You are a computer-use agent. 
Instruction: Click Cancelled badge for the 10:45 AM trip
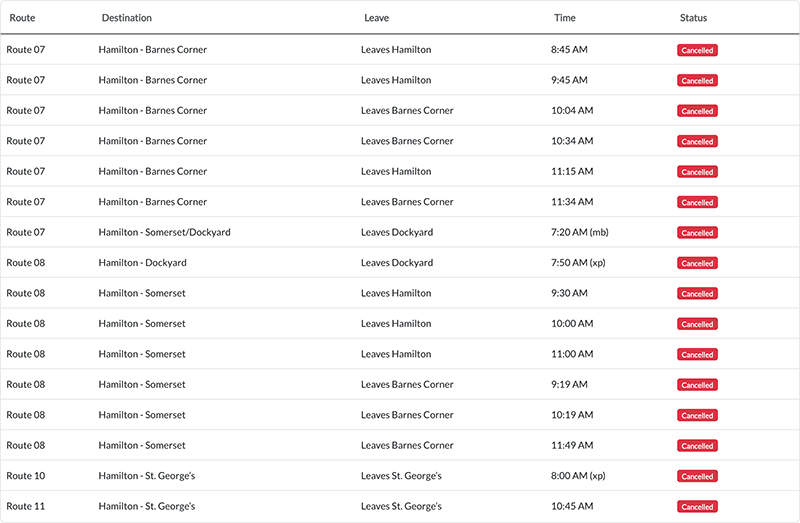pyautogui.click(x=697, y=507)
